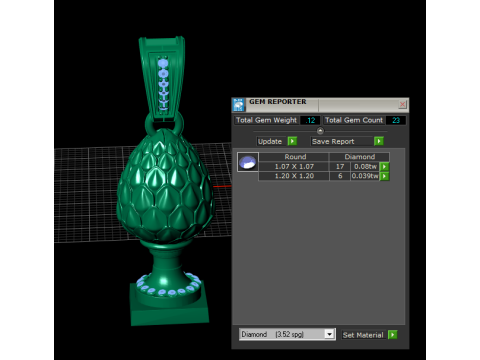Click the gem count cell showing 6
This screenshot has width=480, height=360.
340,176
